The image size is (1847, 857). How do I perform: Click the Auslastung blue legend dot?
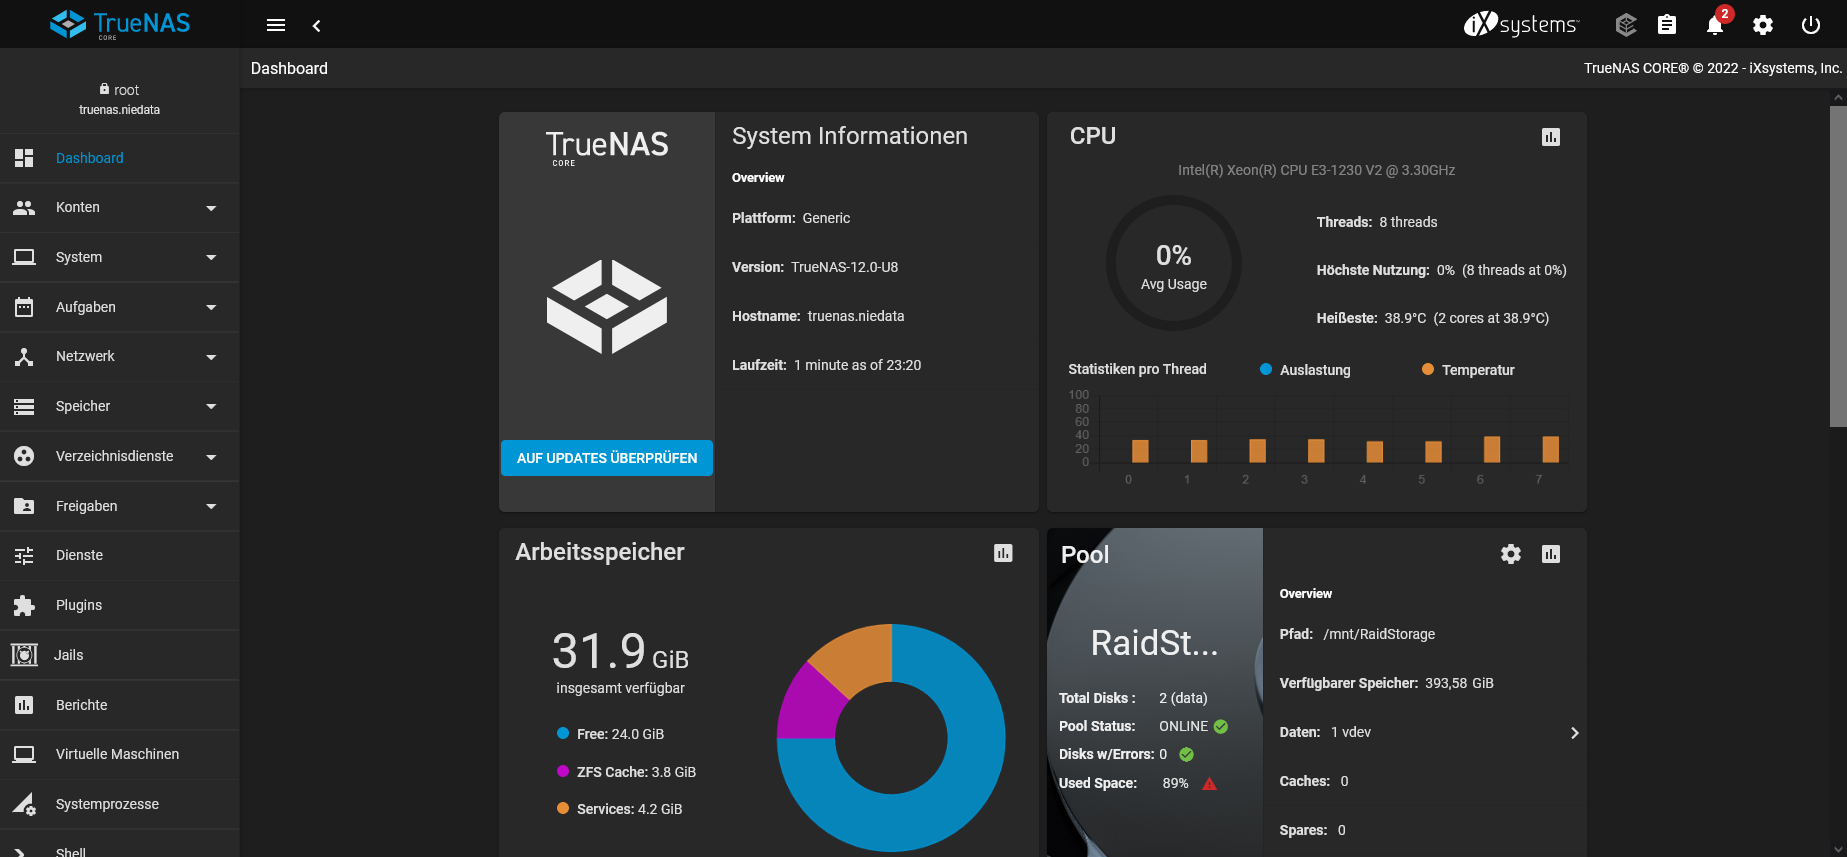pos(1266,369)
